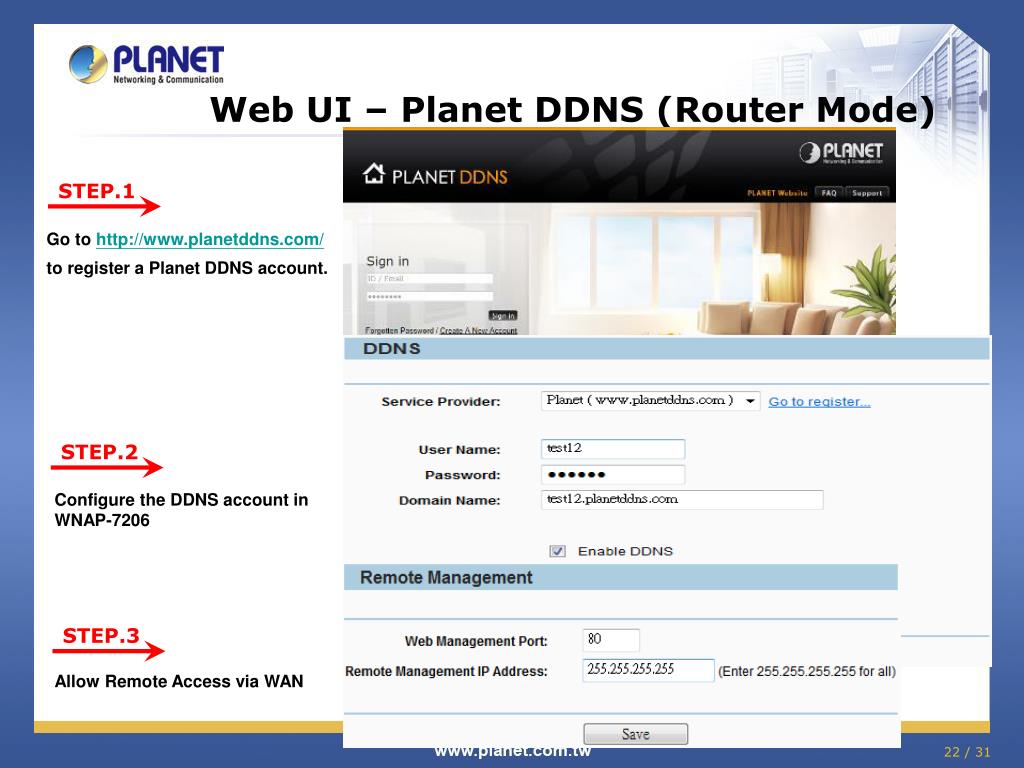1024x768 pixels.
Task: Open the http://www.planetddns.com/ hyperlink
Action: 210,240
